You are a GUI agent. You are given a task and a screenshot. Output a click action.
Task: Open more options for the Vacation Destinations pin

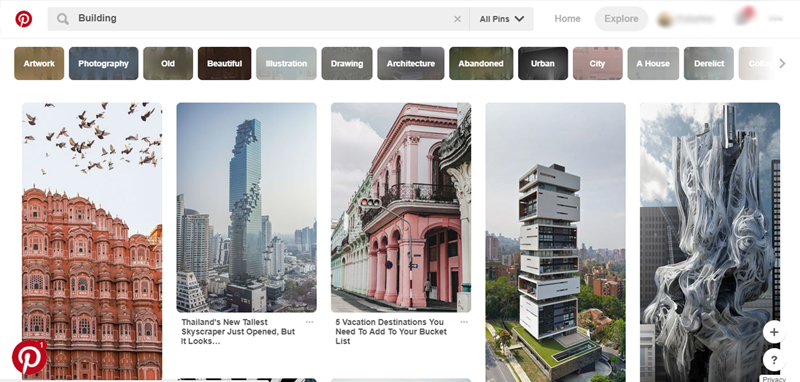[x=464, y=322]
